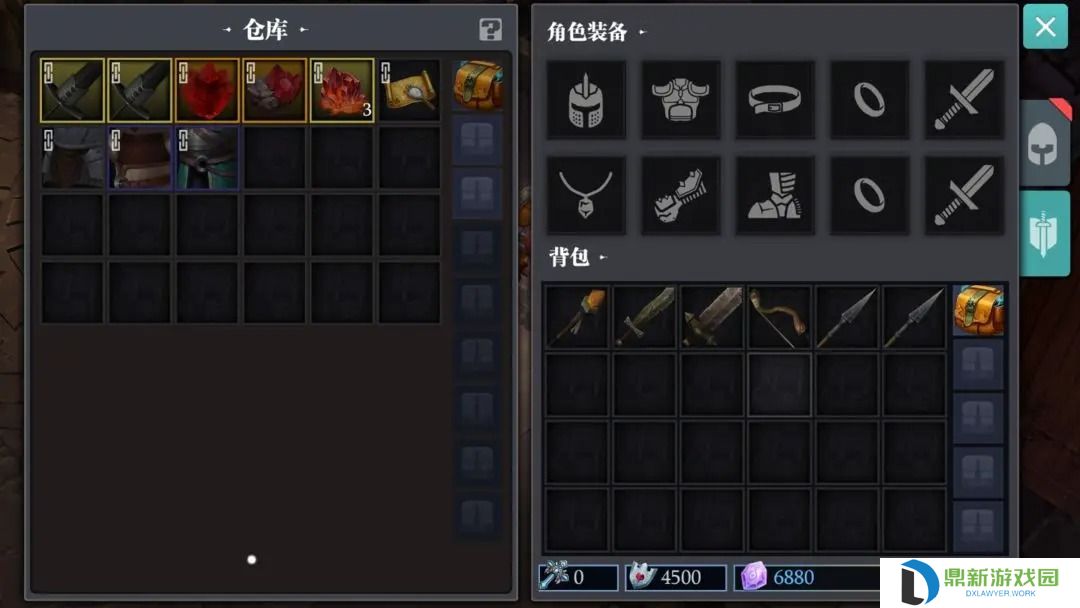Switch to the helmet character side tab
This screenshot has height=608, width=1080.
pos(1045,143)
